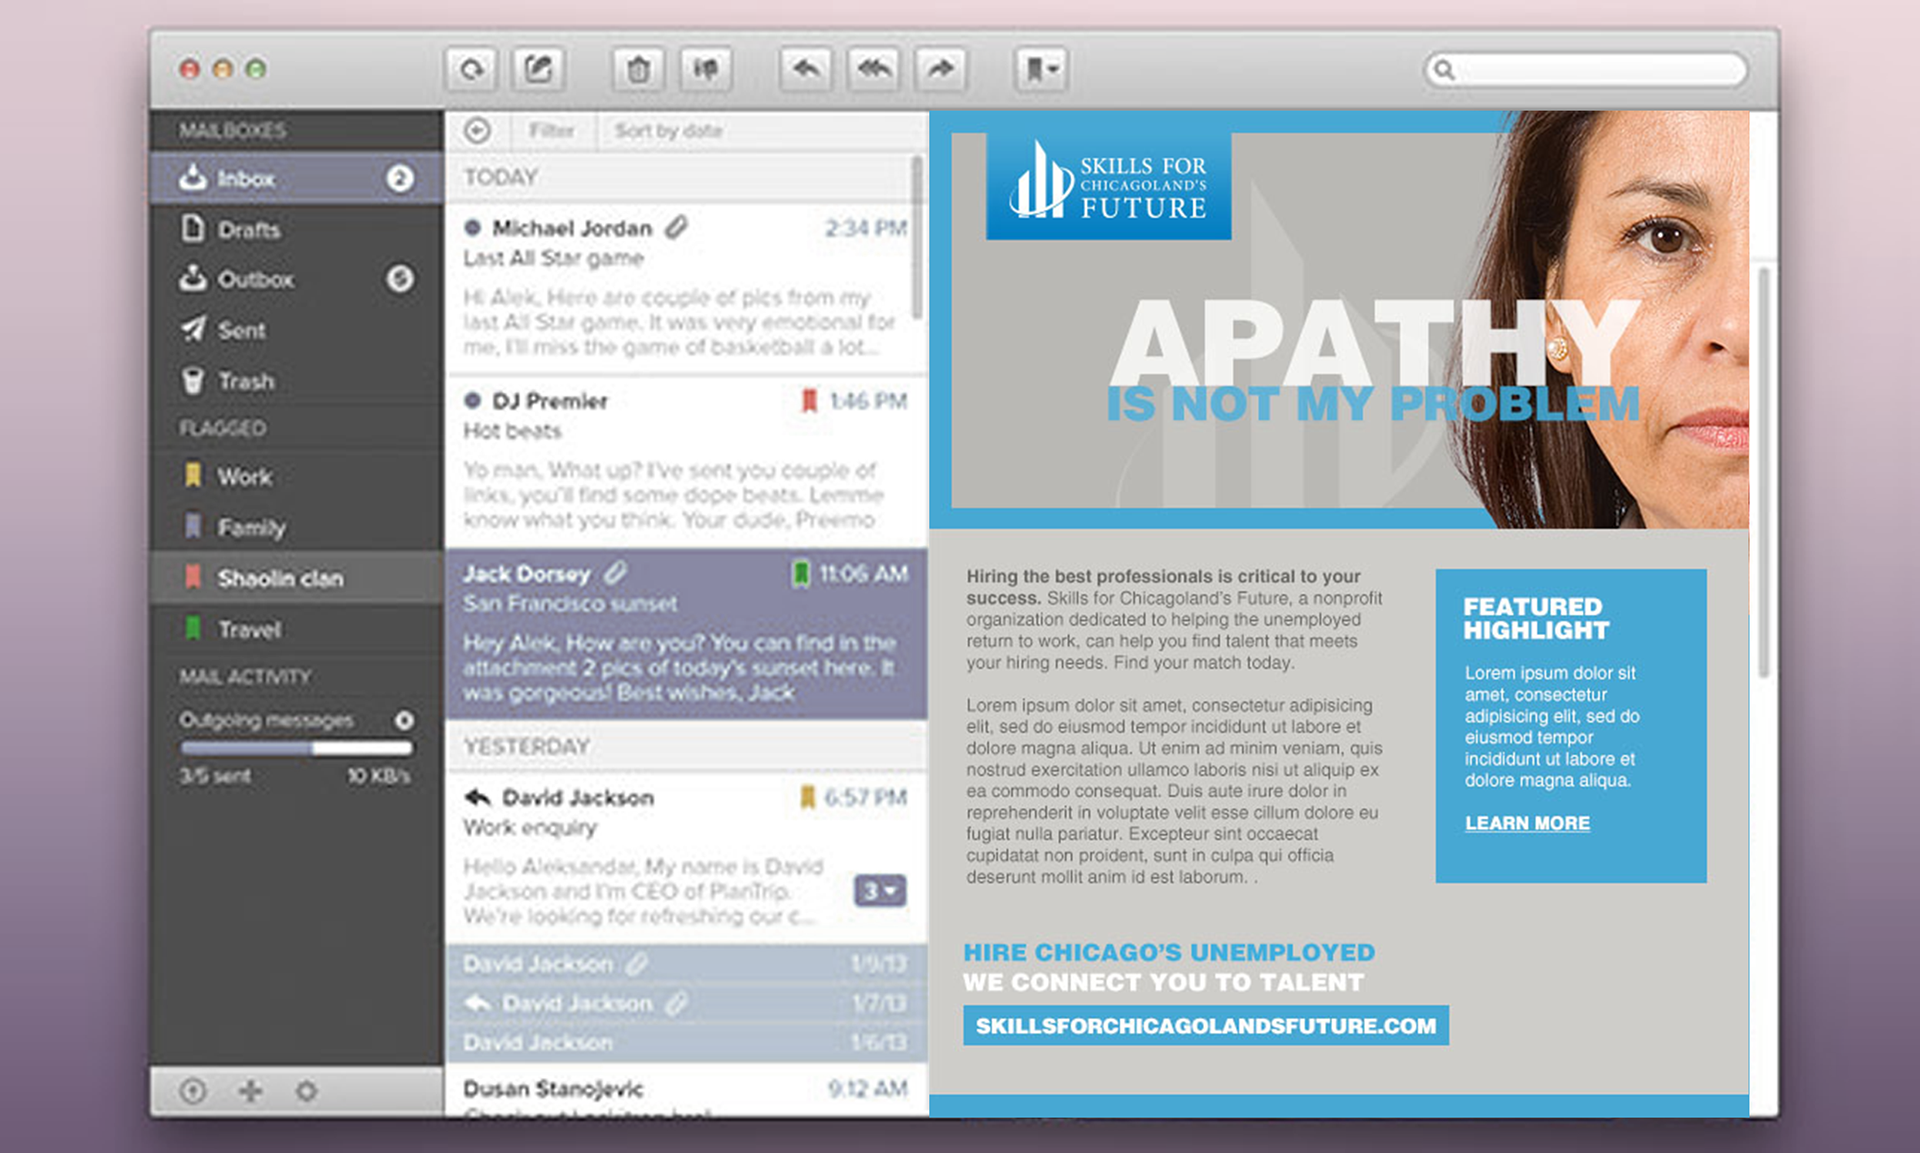Screen dimensions: 1920x1153
Task: Toggle green flag on Jack Dorsey email
Action: [801, 573]
